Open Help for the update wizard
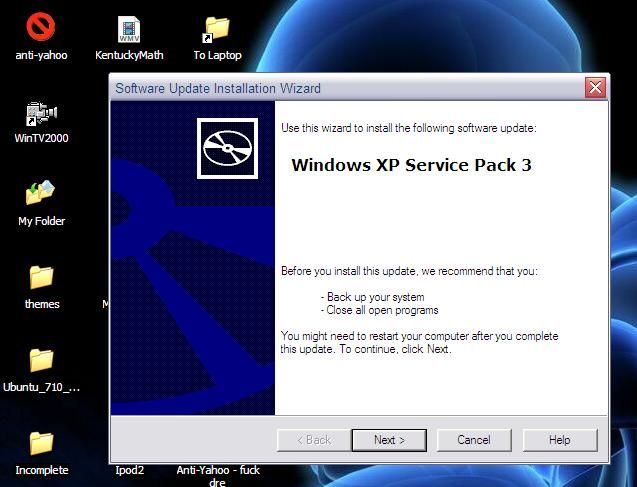Image resolution: width=637 pixels, height=487 pixels. (x=560, y=440)
